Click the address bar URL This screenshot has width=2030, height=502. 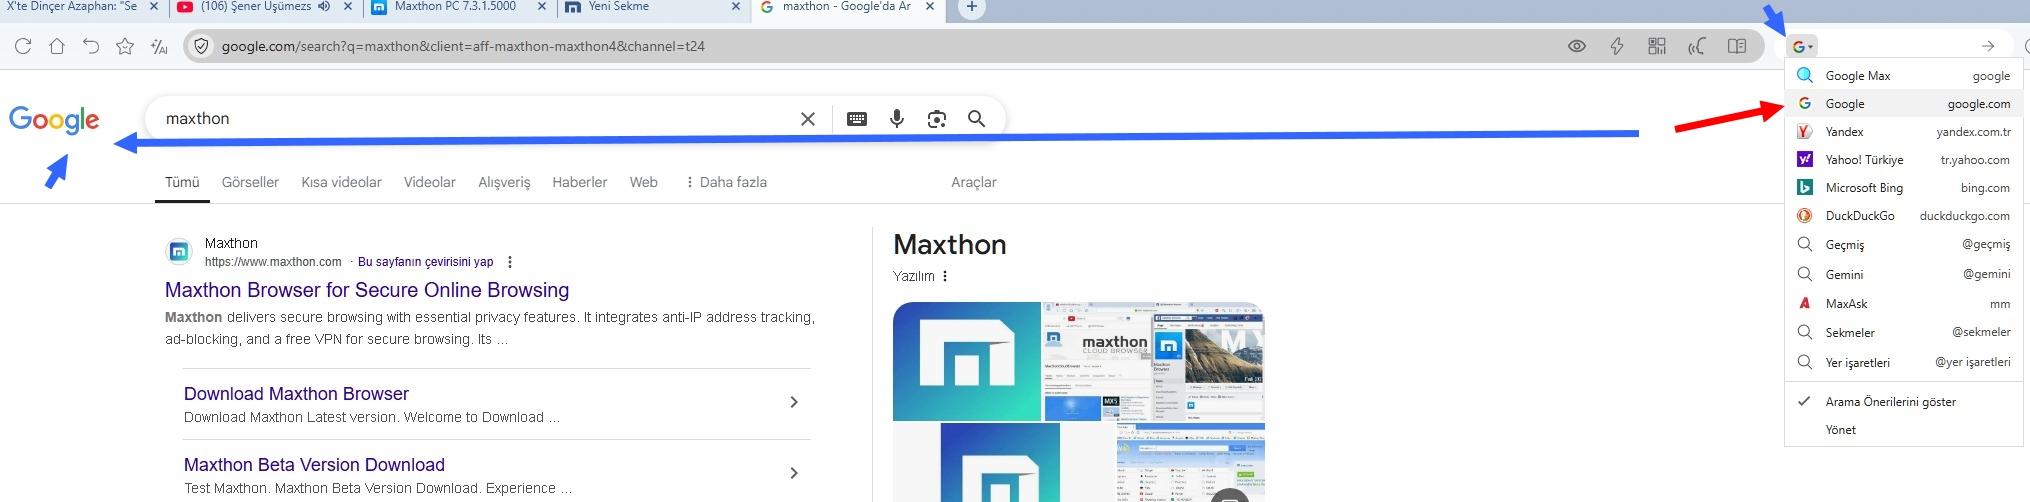click(x=463, y=46)
